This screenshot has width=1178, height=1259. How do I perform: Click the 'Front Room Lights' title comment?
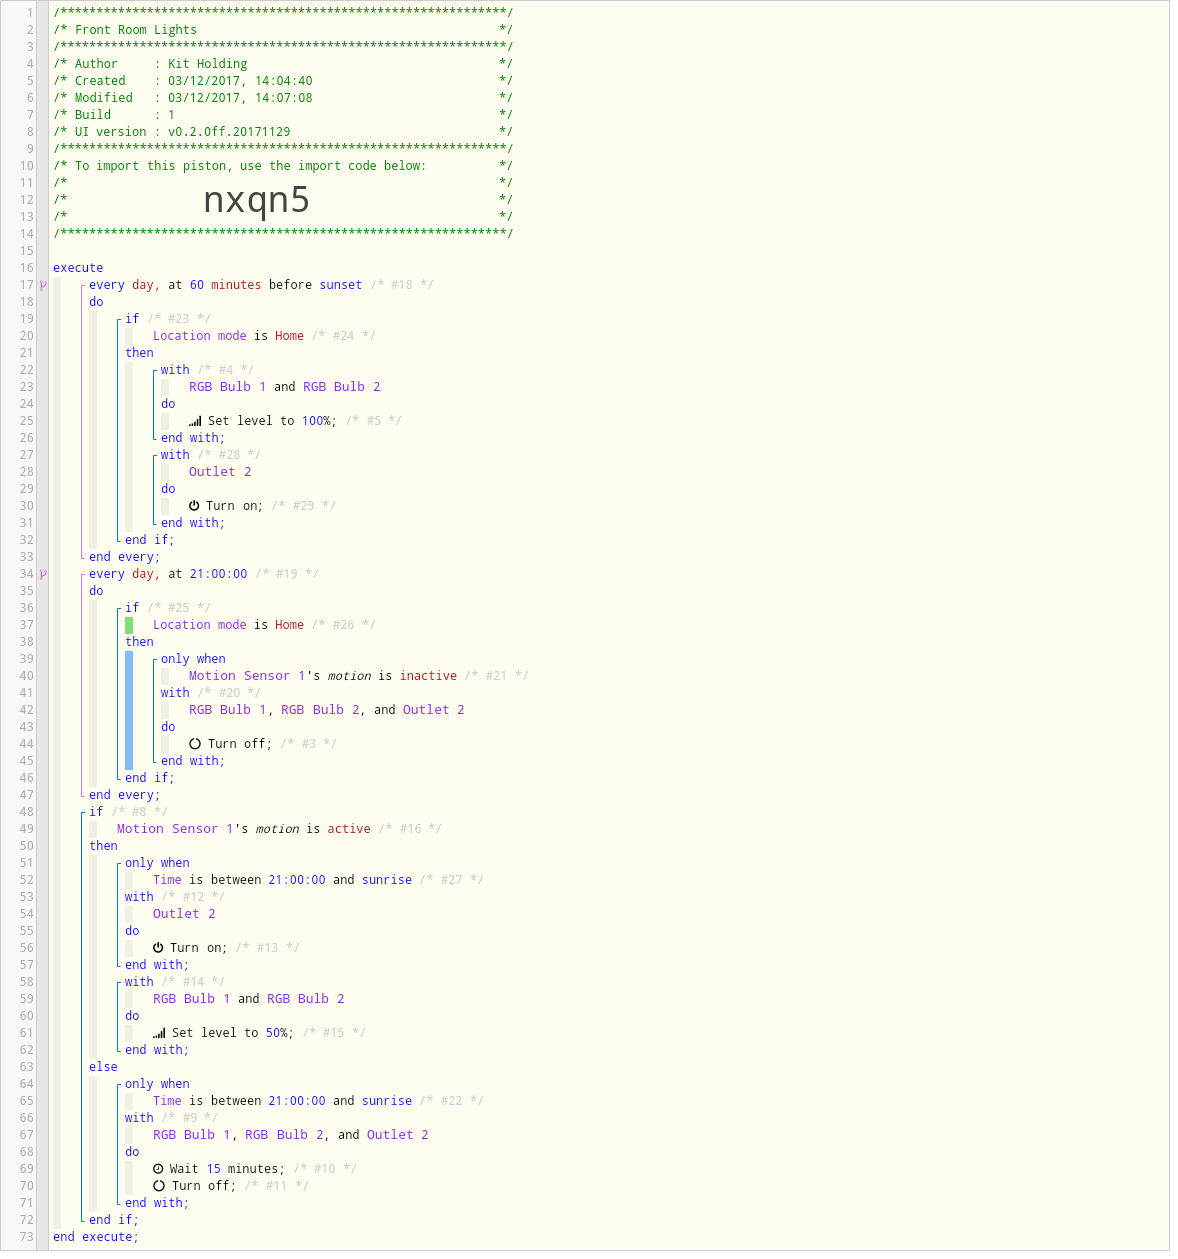pos(136,30)
